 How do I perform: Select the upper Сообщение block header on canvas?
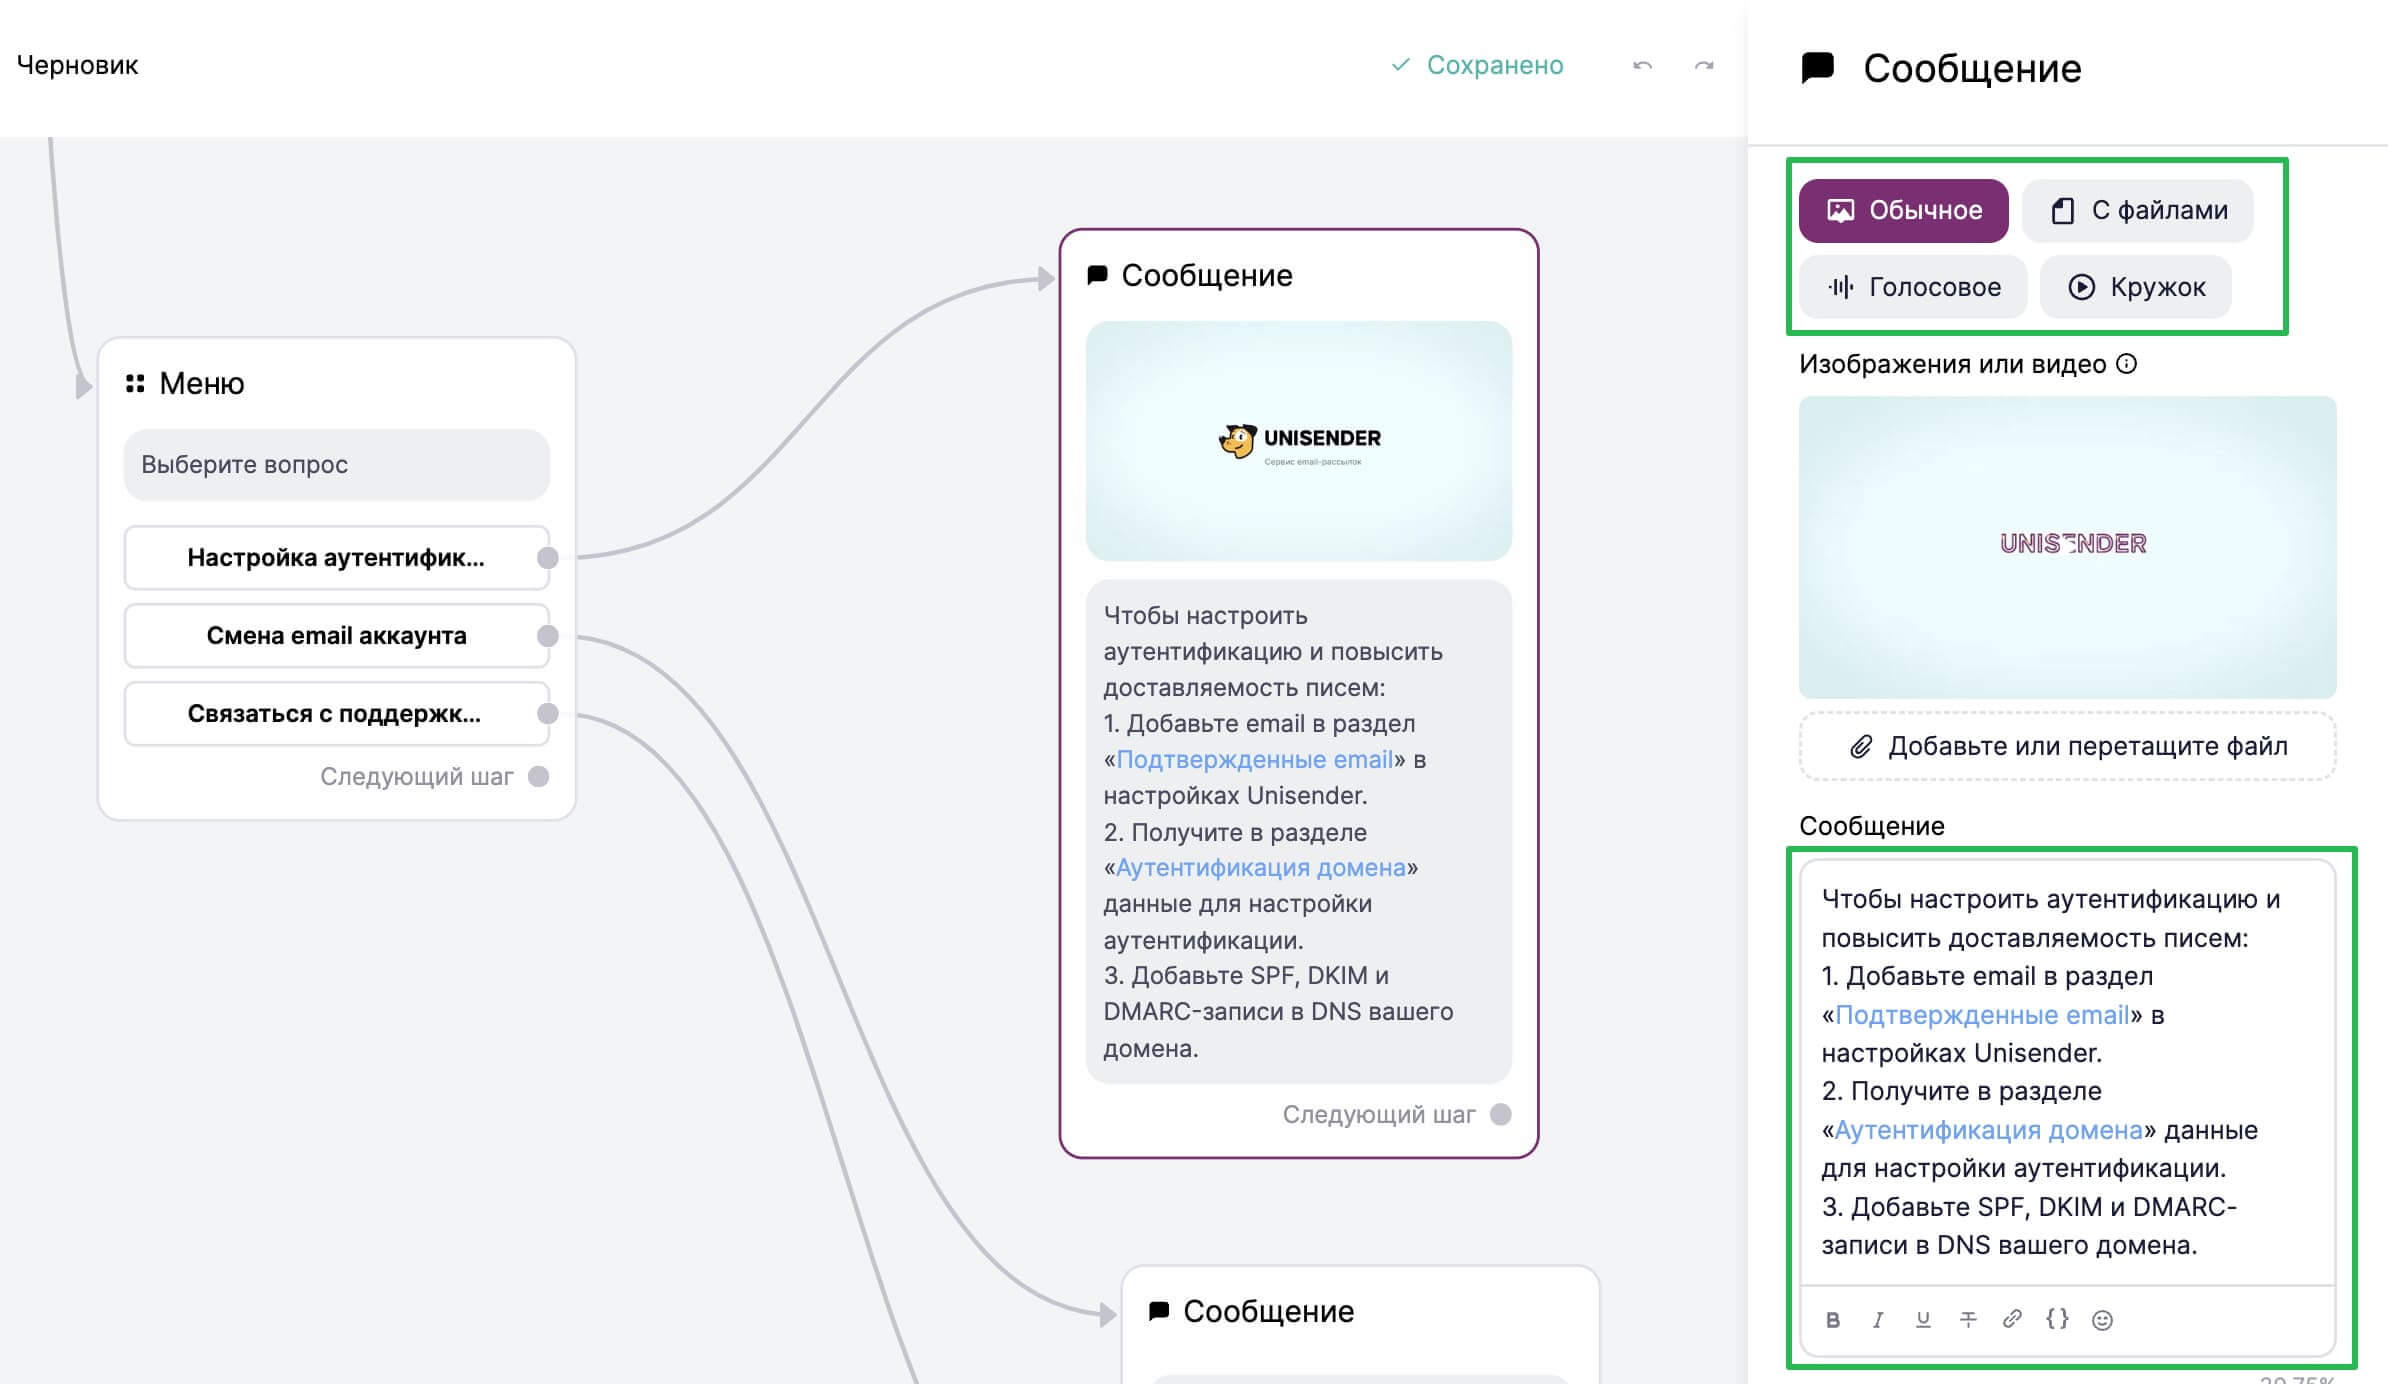[x=1207, y=275]
